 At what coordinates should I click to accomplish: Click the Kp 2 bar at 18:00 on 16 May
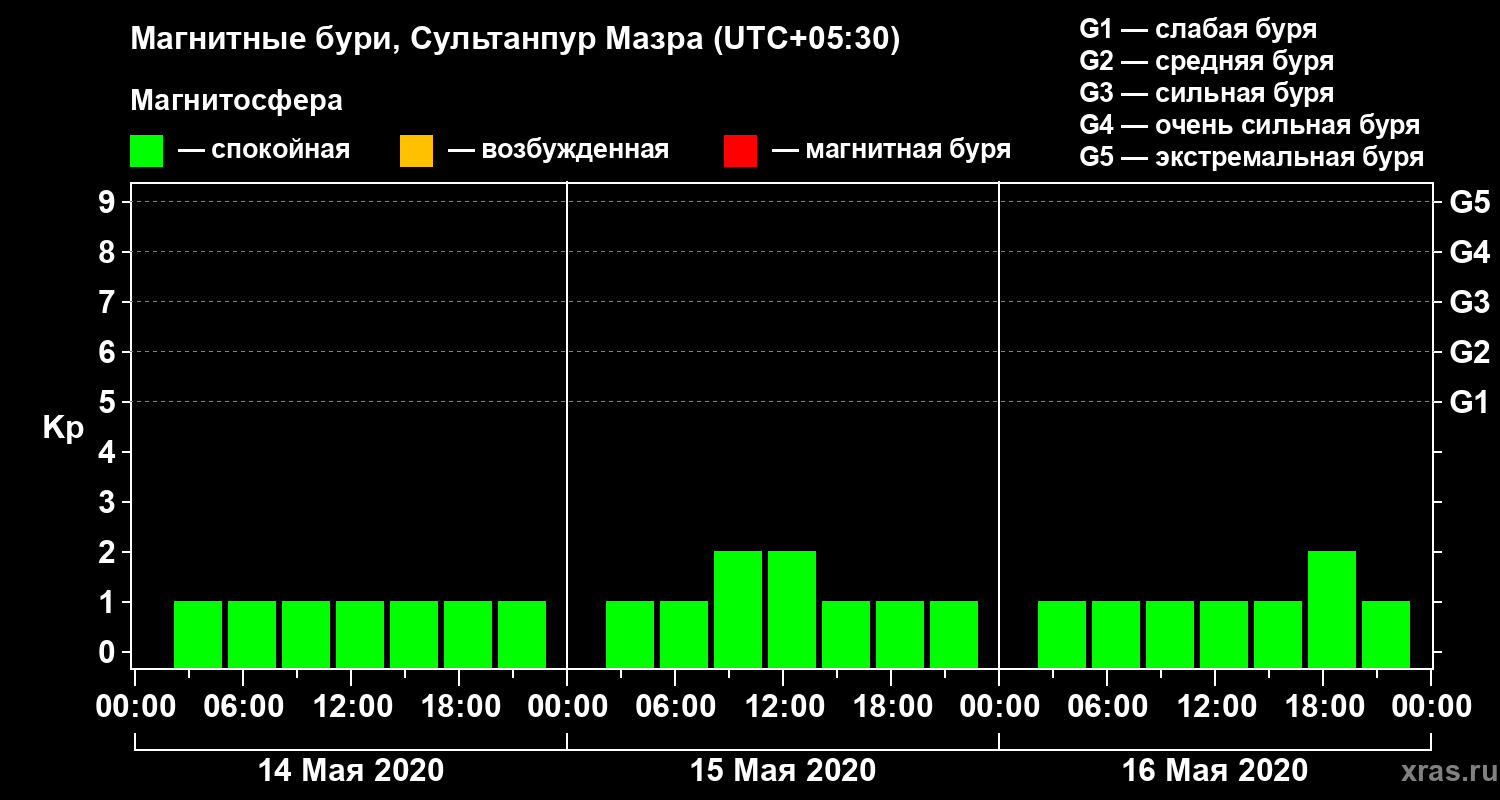(1332, 609)
